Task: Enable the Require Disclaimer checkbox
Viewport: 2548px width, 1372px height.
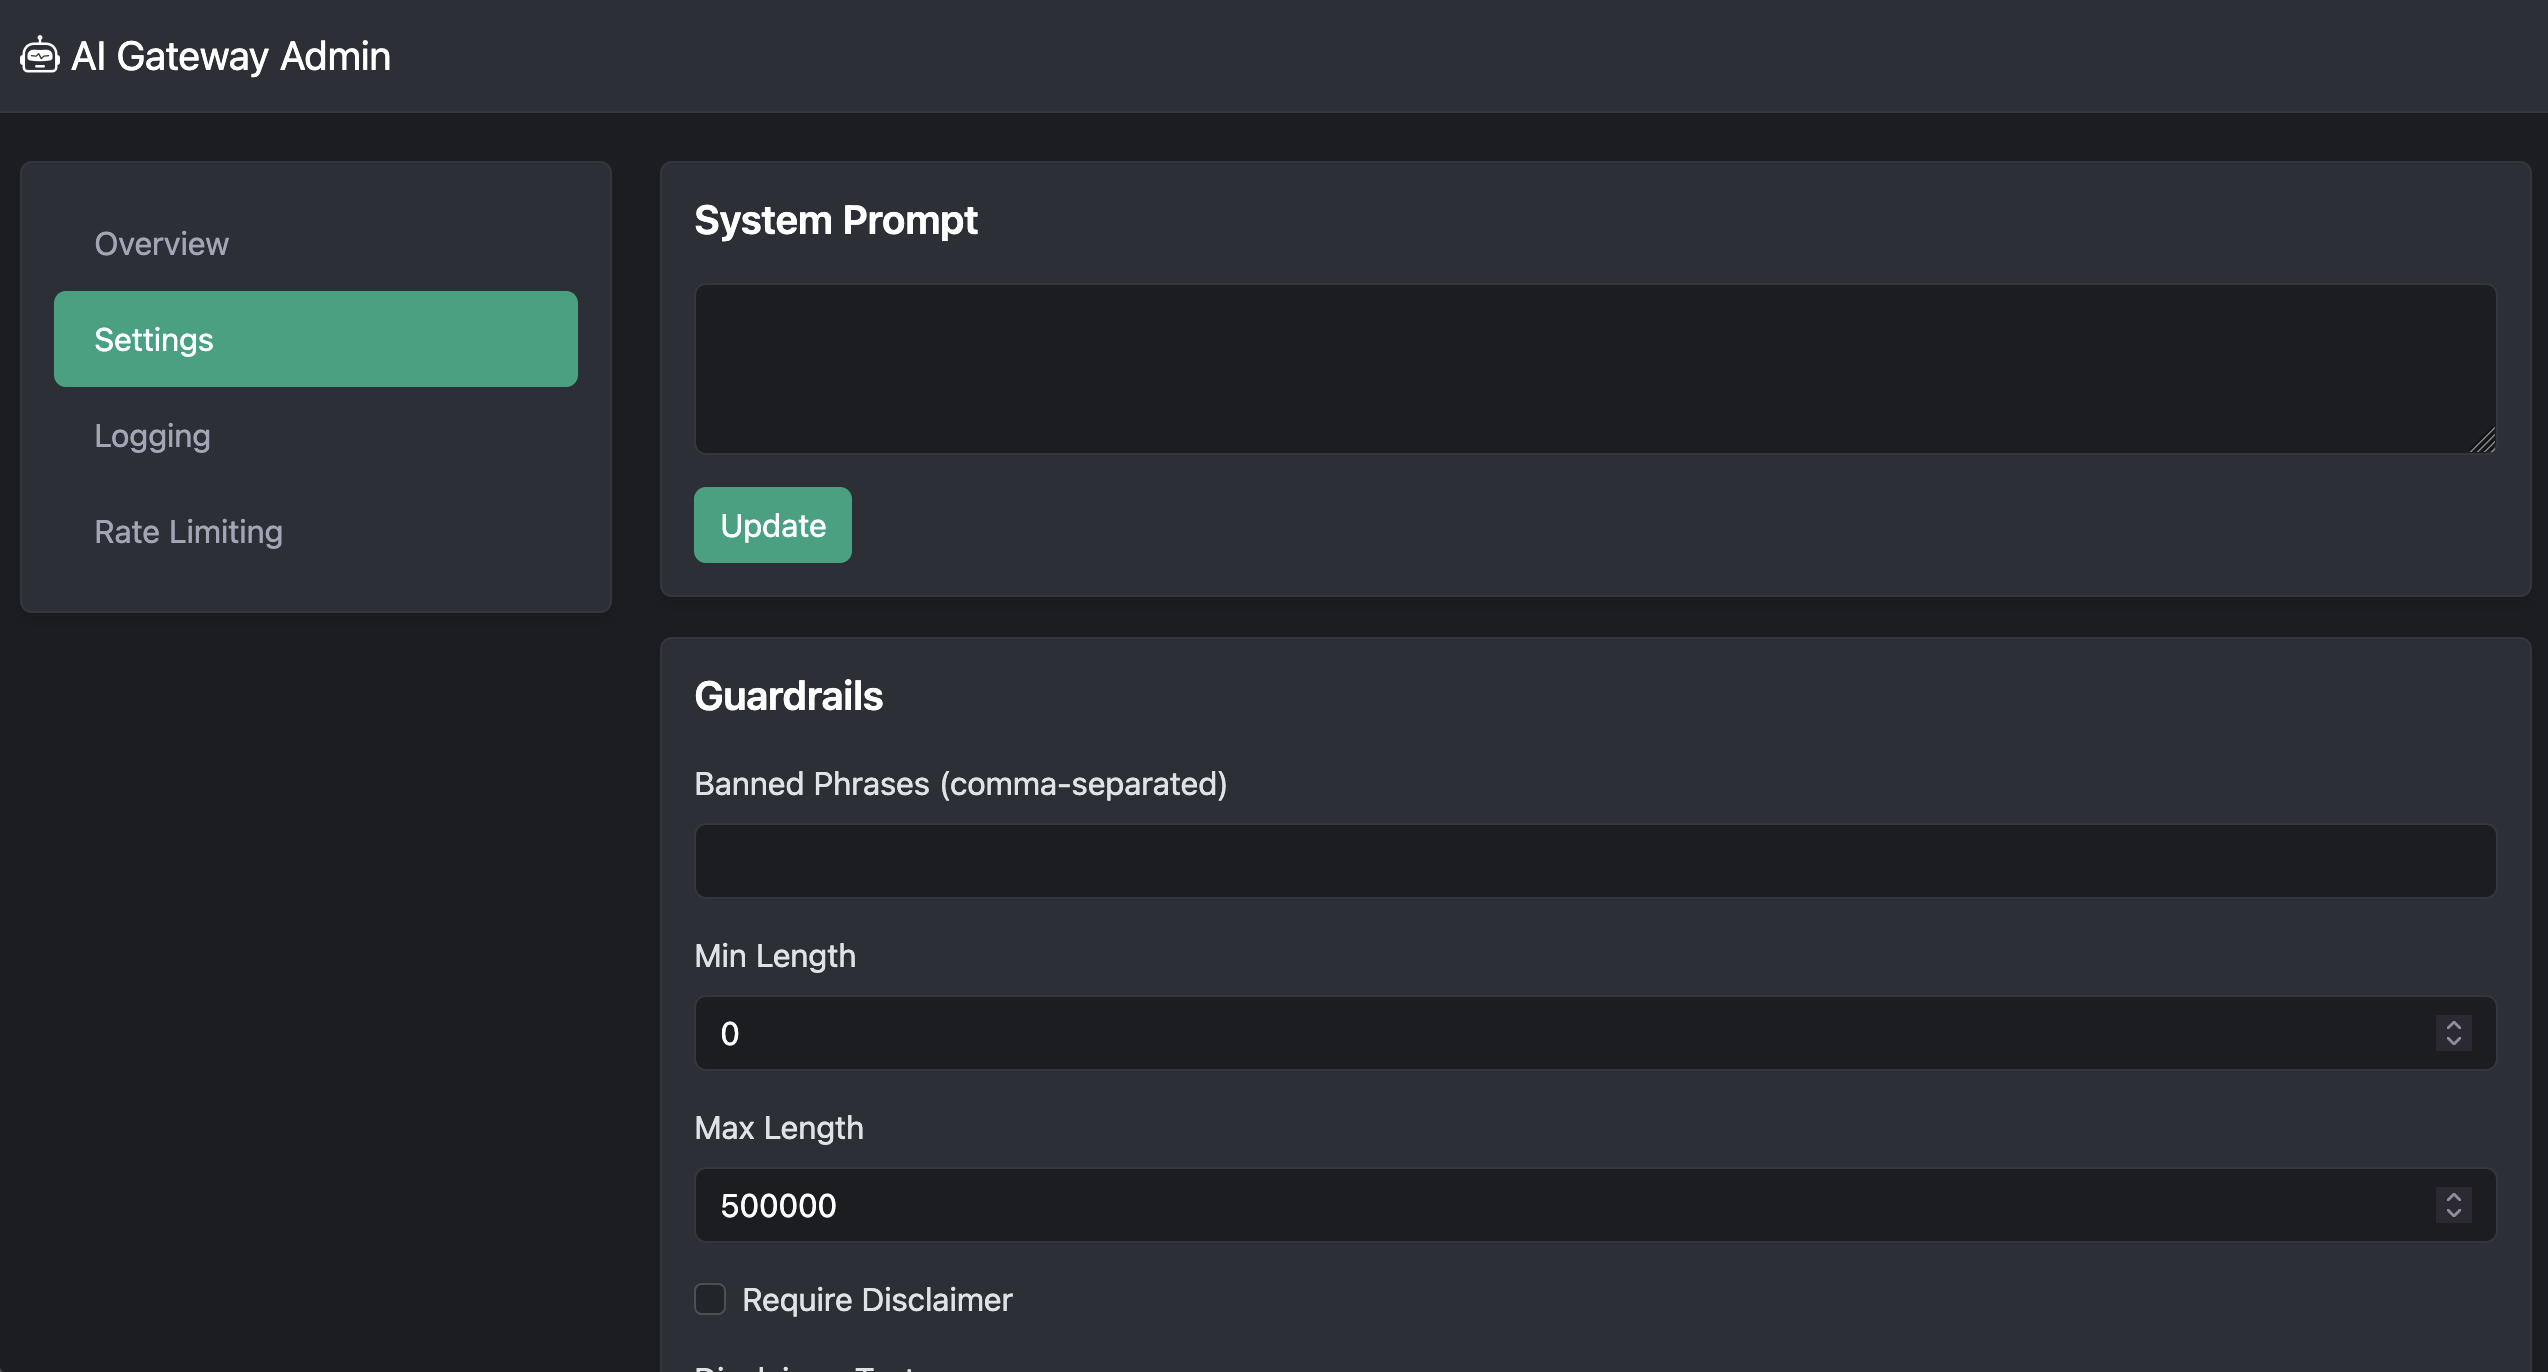Action: [710, 1299]
